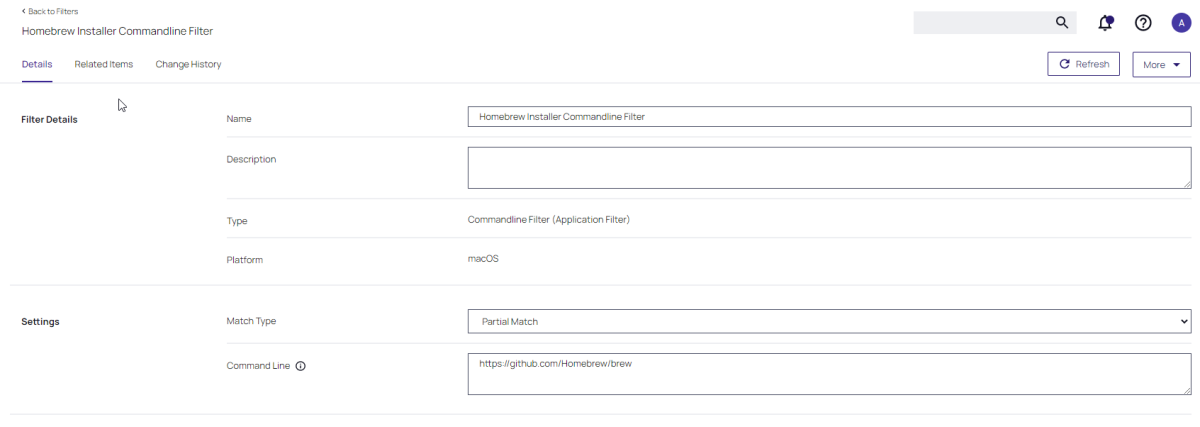Focus the Name input field
Image resolution: width=1200 pixels, height=427 pixels.
tap(828, 117)
